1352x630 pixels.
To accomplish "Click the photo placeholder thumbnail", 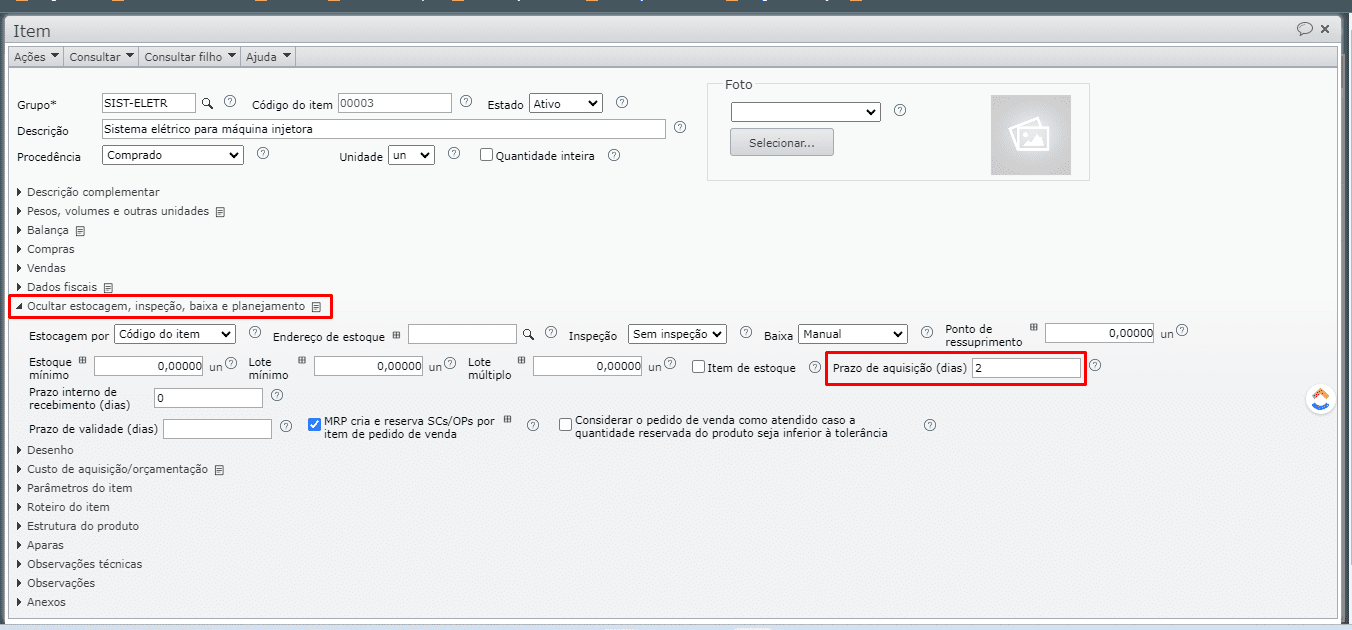I will 1031,135.
